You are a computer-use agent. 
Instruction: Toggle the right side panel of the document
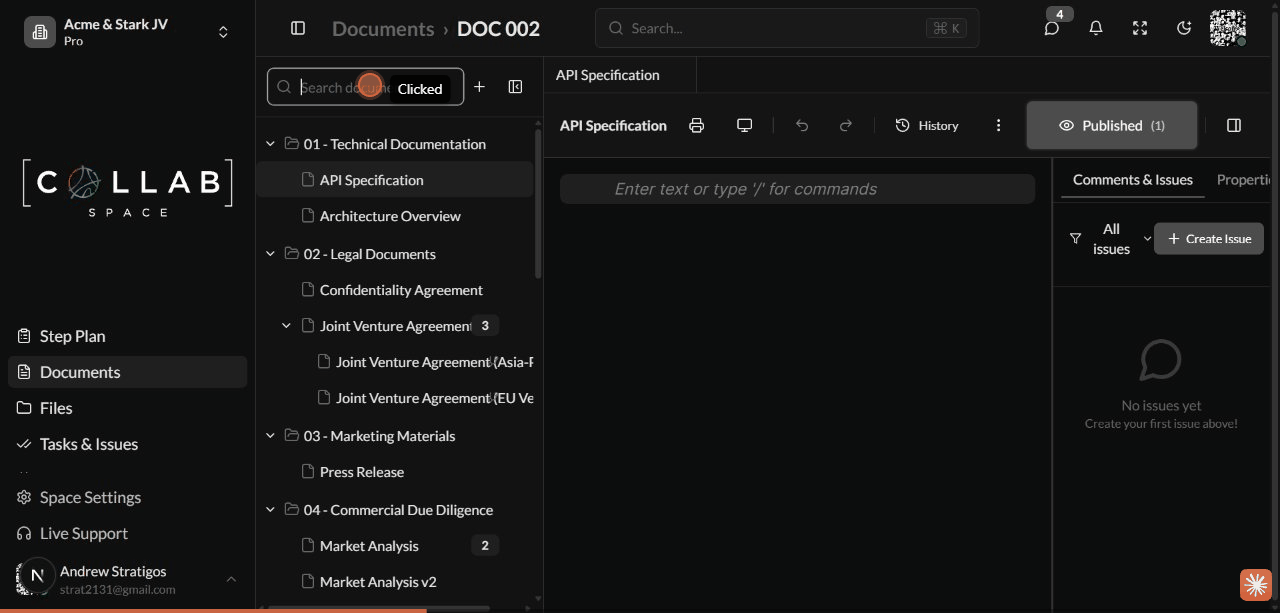click(1233, 125)
